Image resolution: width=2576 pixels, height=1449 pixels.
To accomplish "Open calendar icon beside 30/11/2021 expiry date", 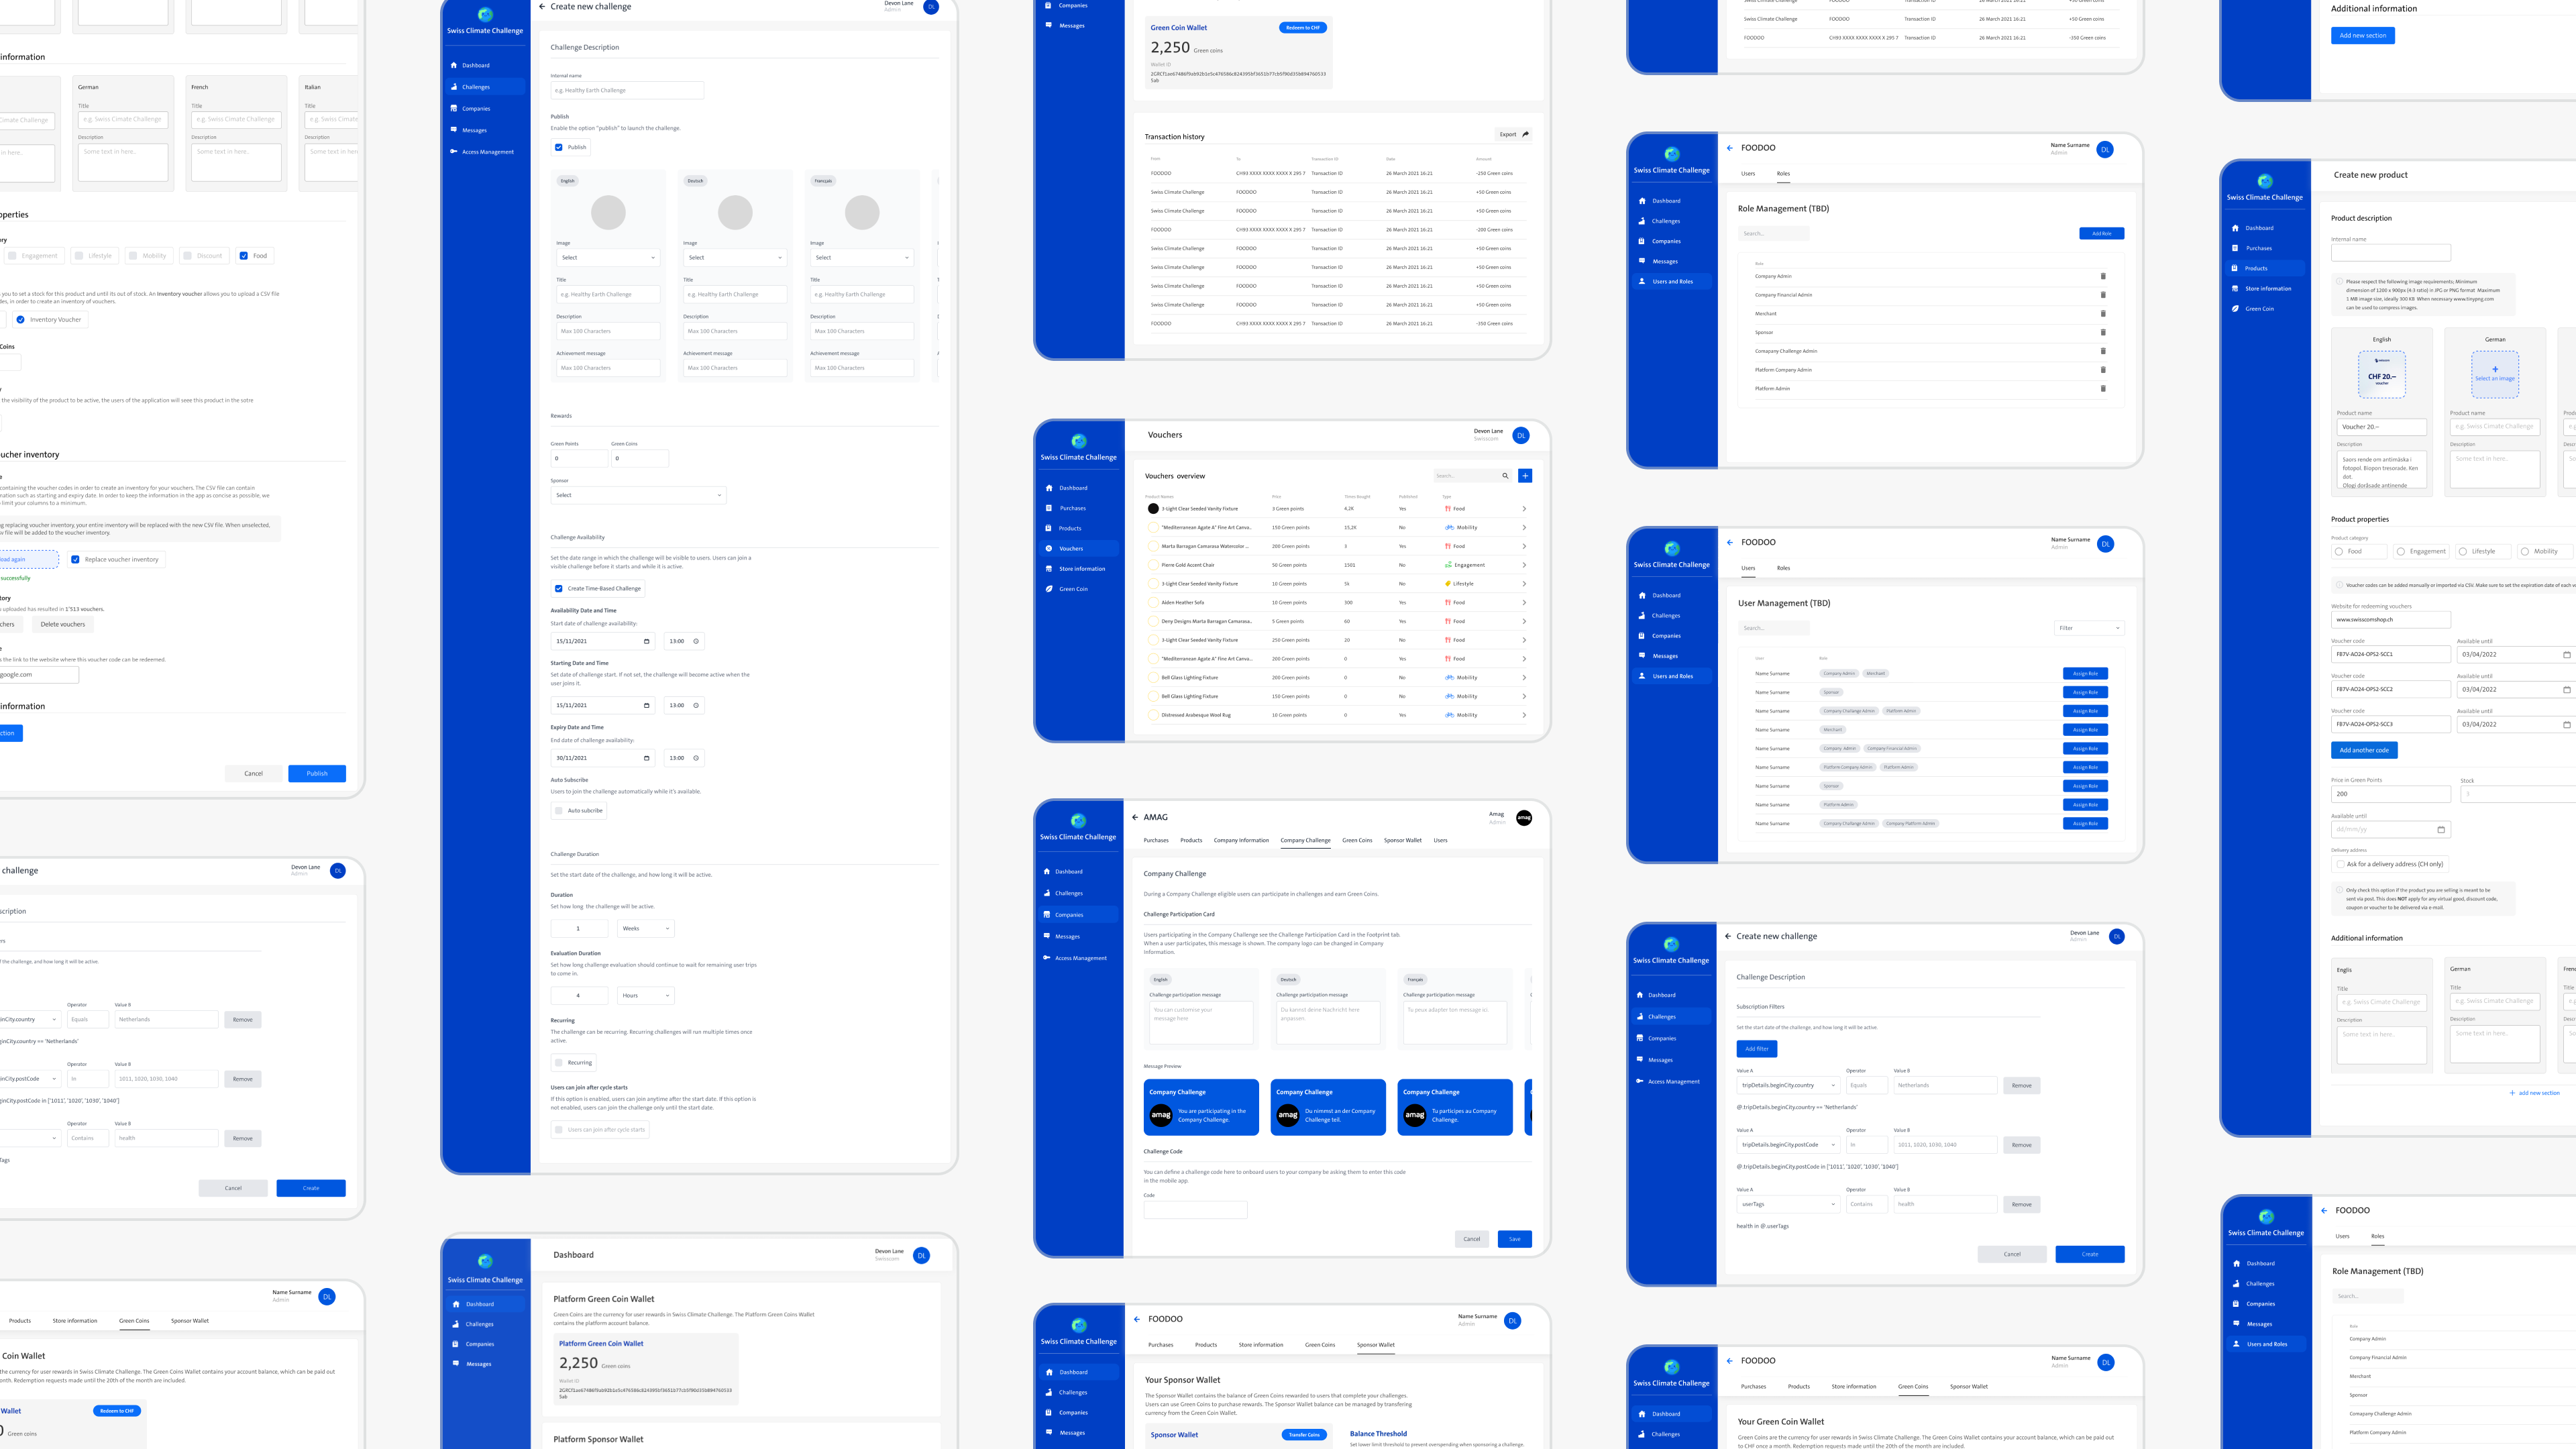I will 646,758.
